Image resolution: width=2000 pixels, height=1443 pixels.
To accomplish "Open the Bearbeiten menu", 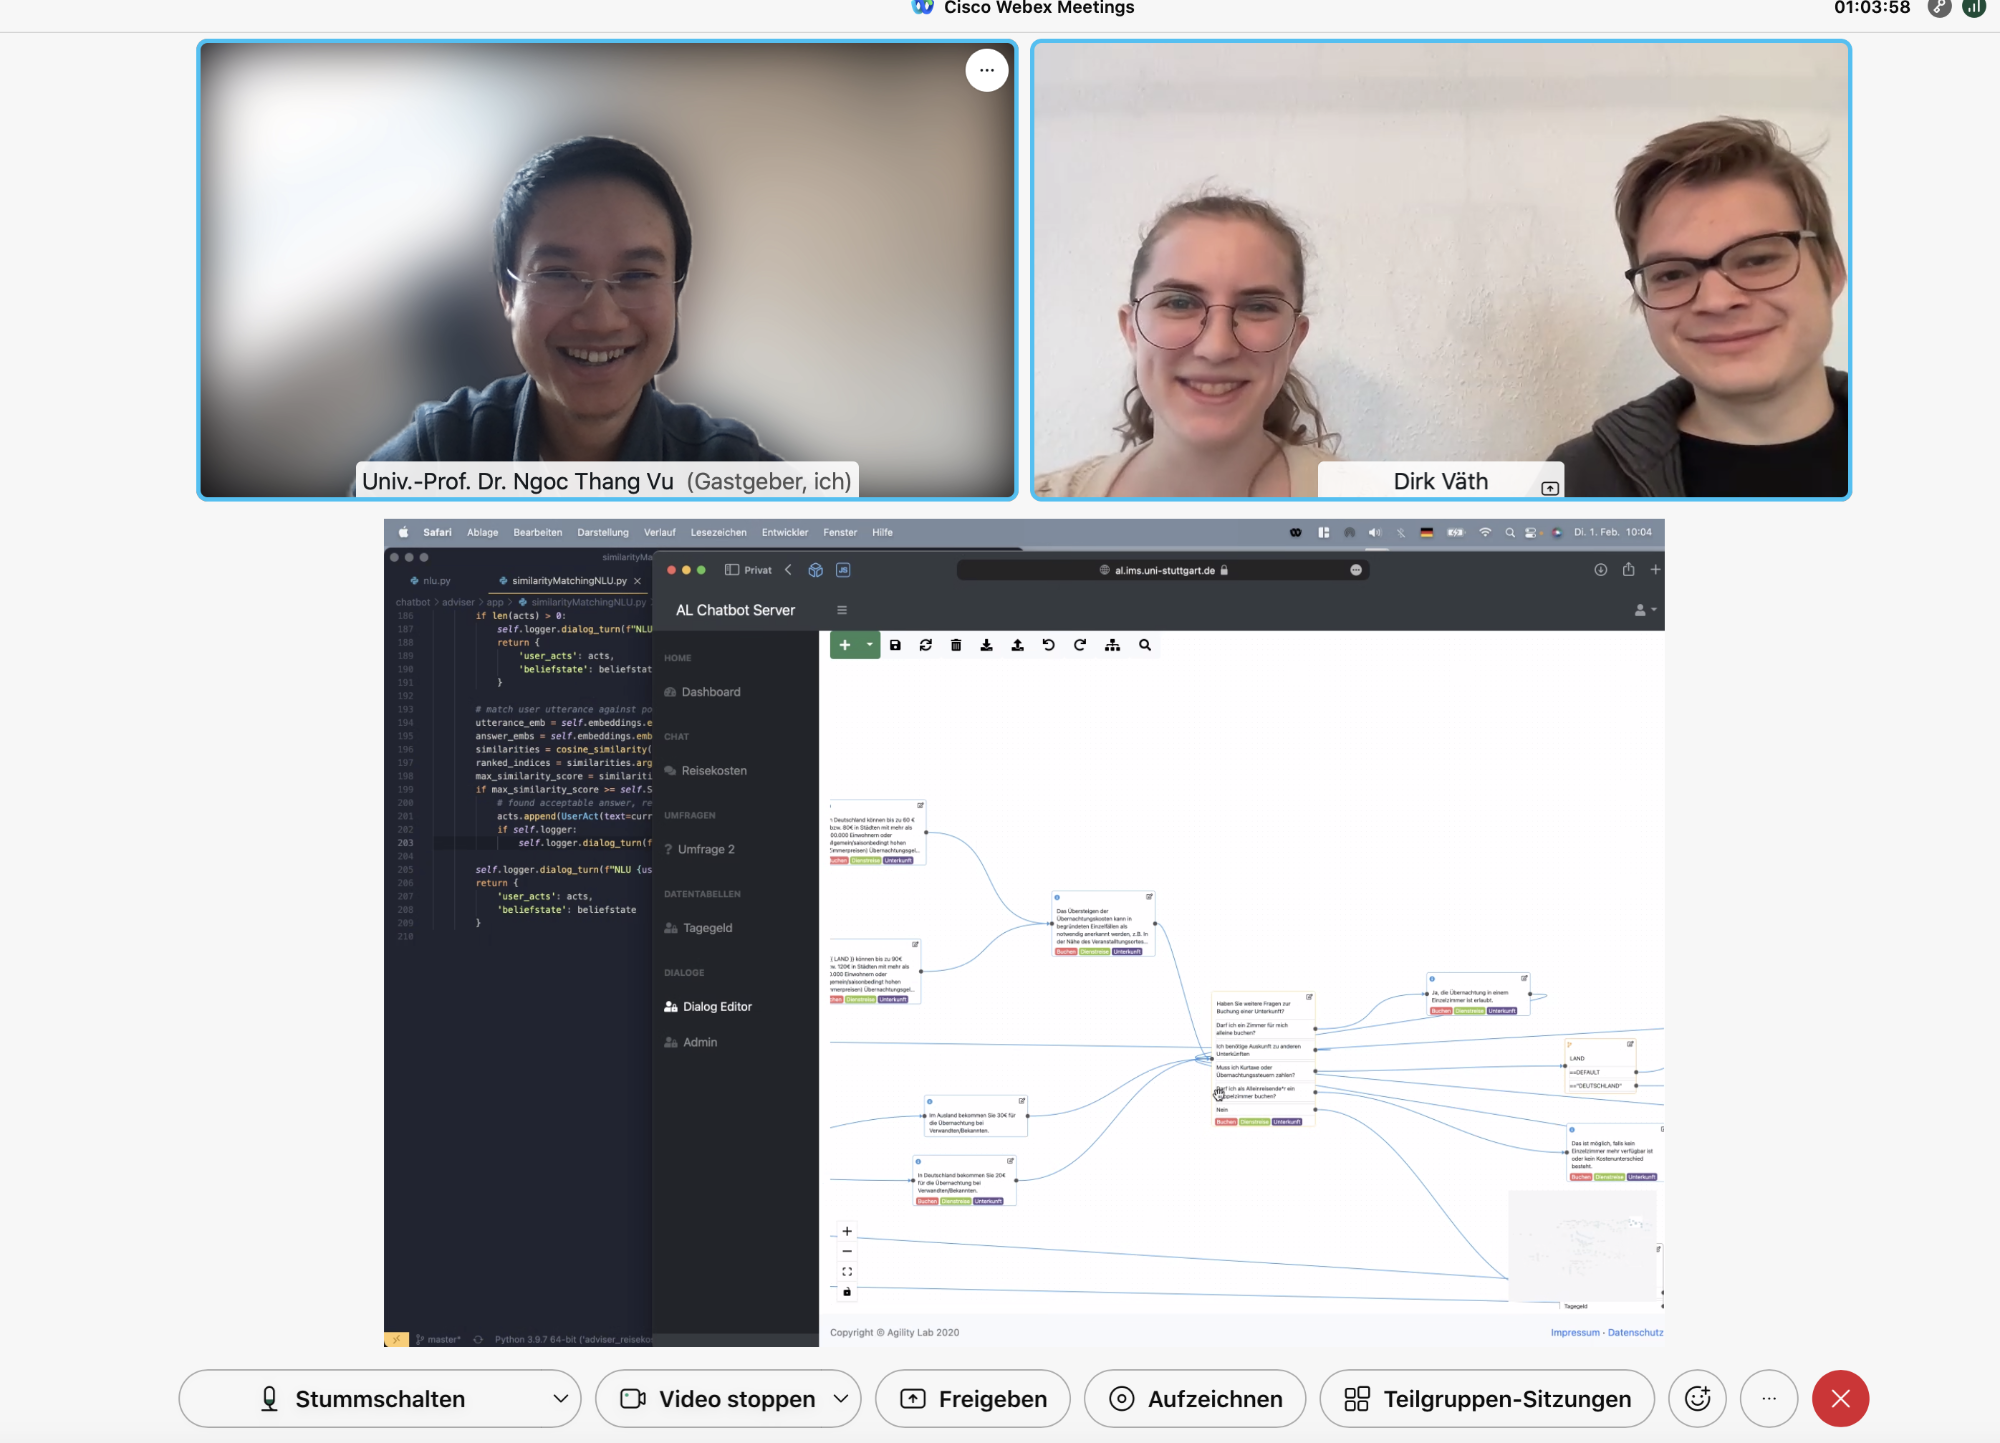I will pyautogui.click(x=538, y=533).
